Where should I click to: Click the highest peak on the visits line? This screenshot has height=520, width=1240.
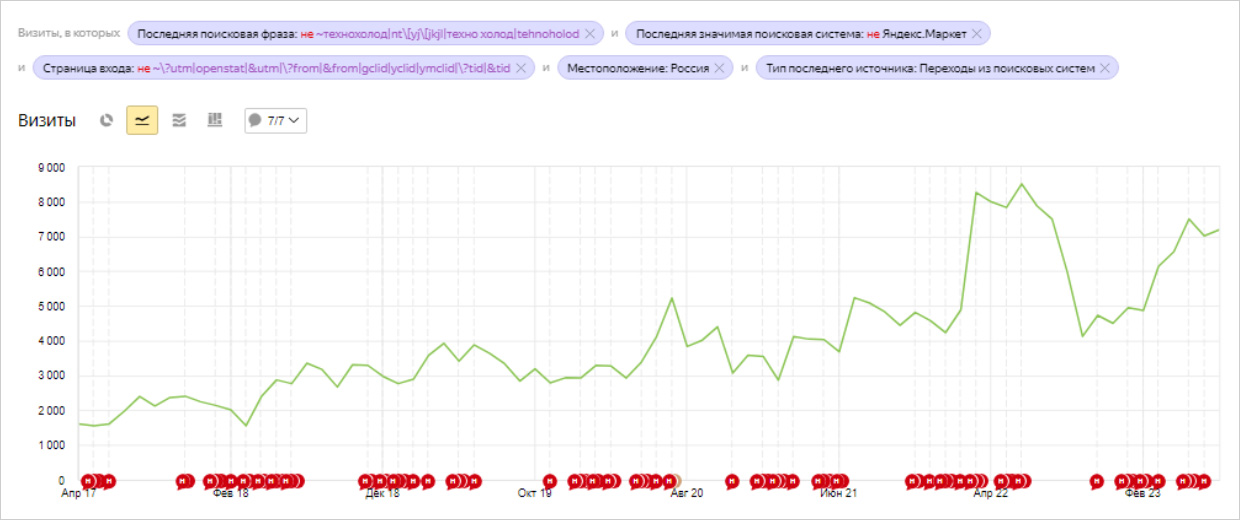pos(1021,184)
